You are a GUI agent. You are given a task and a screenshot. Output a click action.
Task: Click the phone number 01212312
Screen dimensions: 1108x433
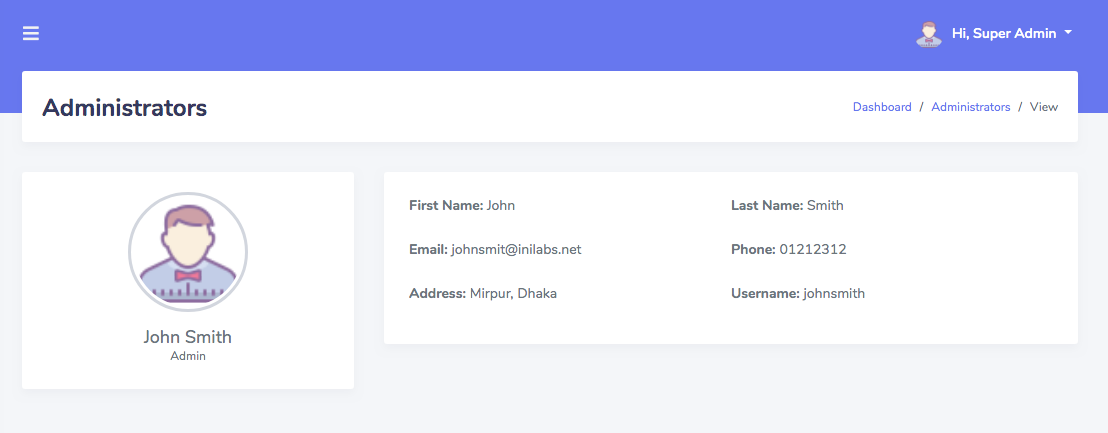tap(813, 249)
